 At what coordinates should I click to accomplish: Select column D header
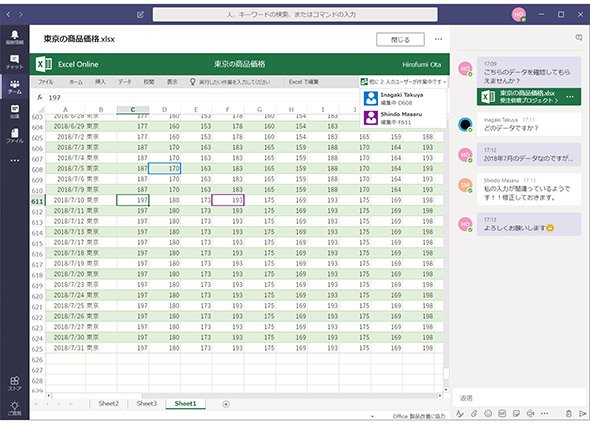tap(164, 109)
